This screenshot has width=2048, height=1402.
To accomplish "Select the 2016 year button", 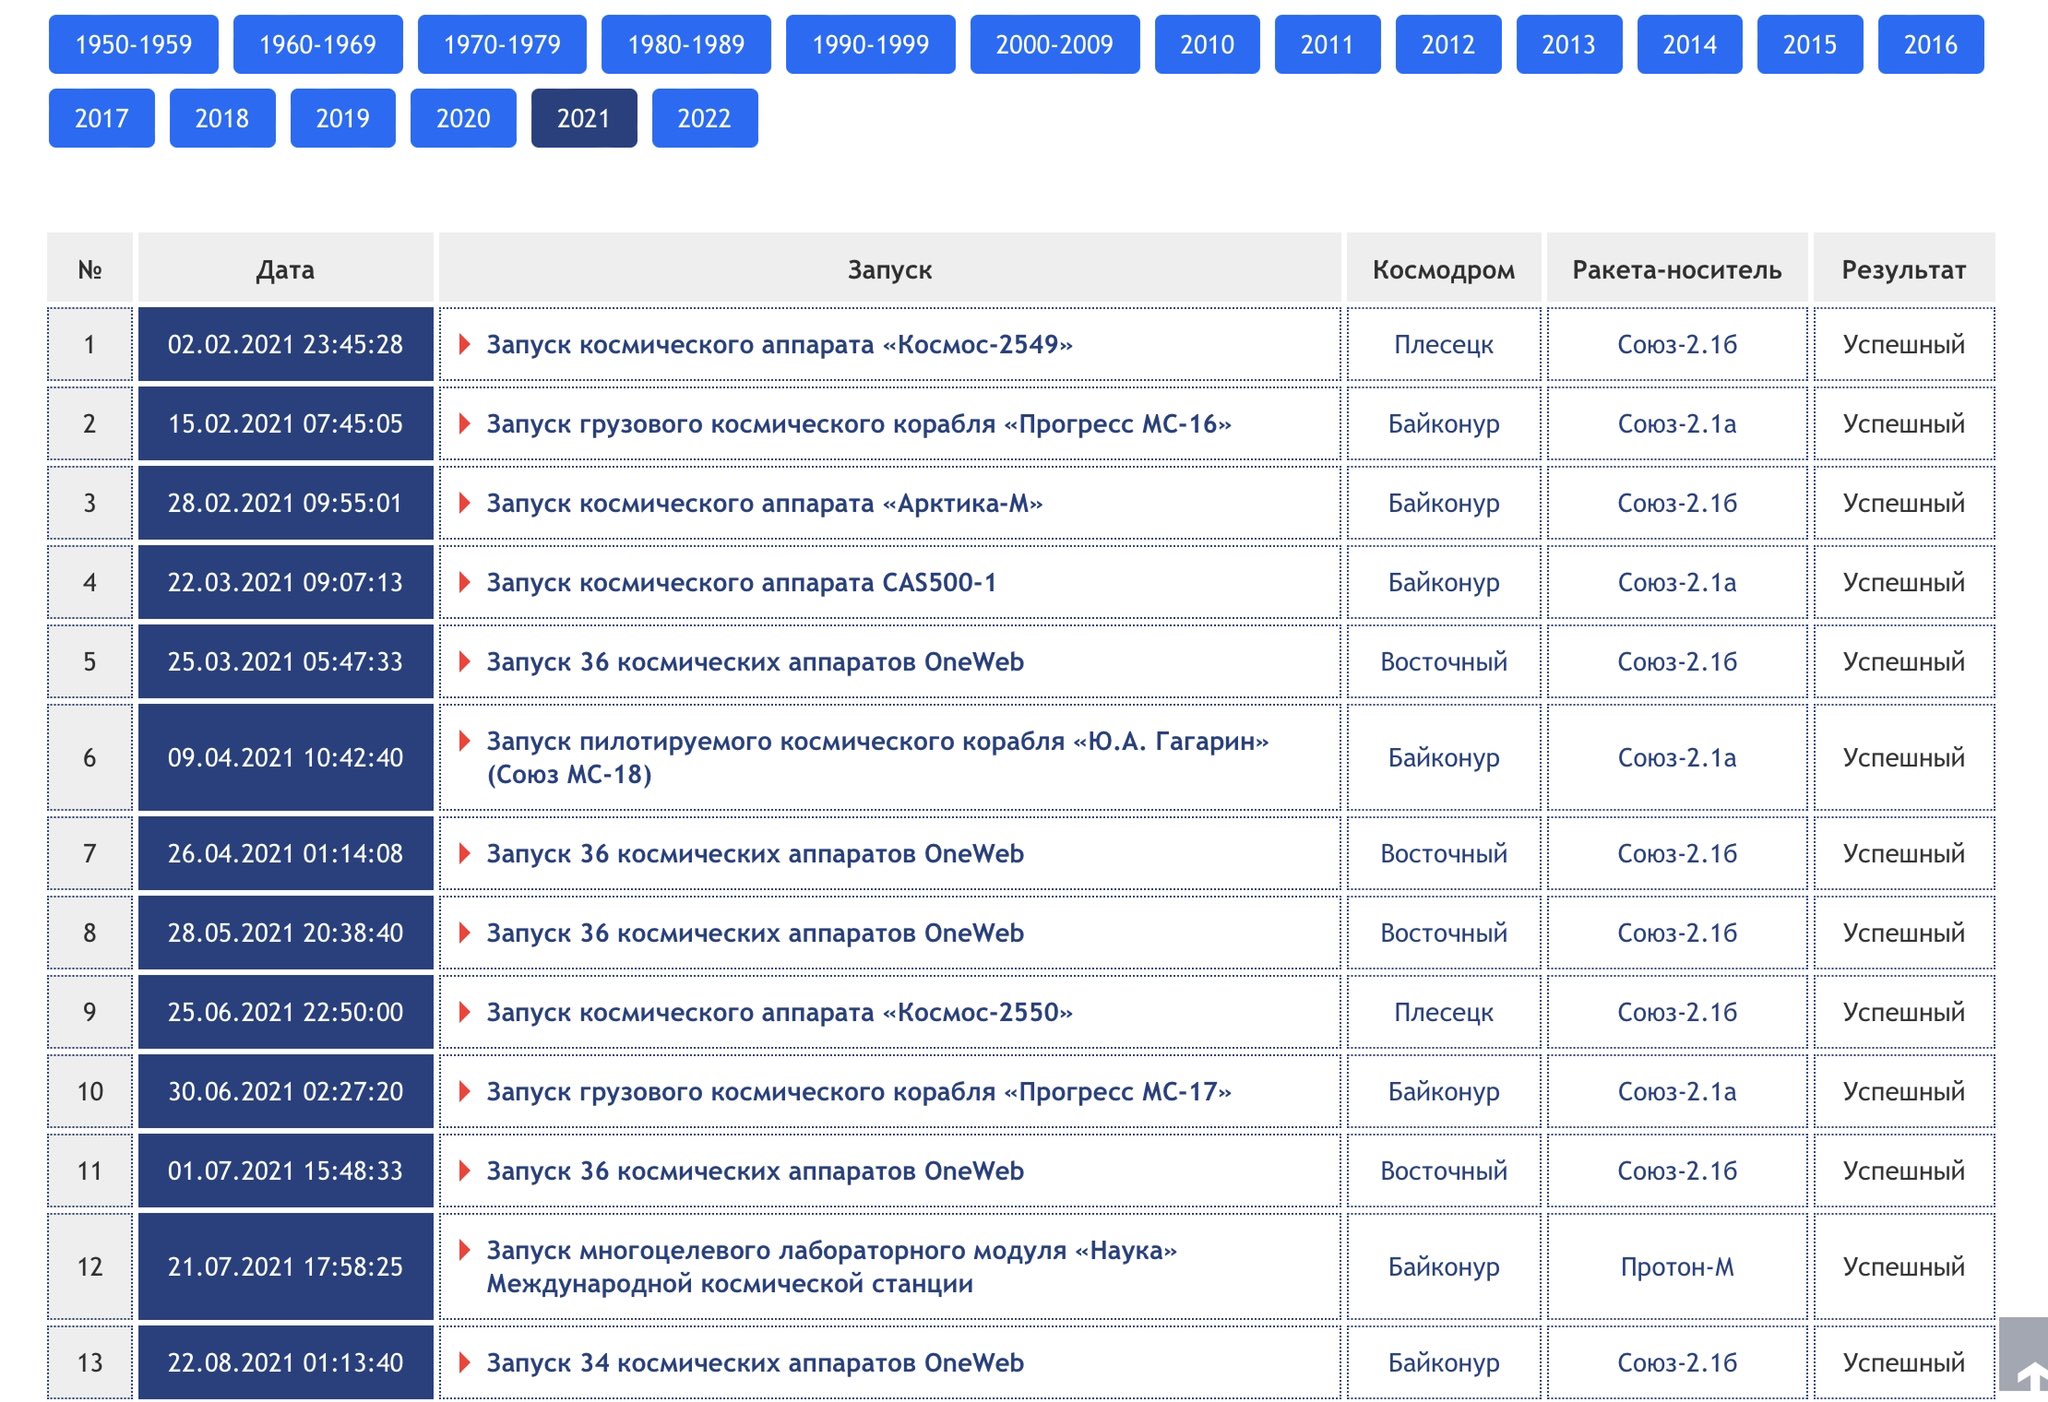I will pos(1930,44).
